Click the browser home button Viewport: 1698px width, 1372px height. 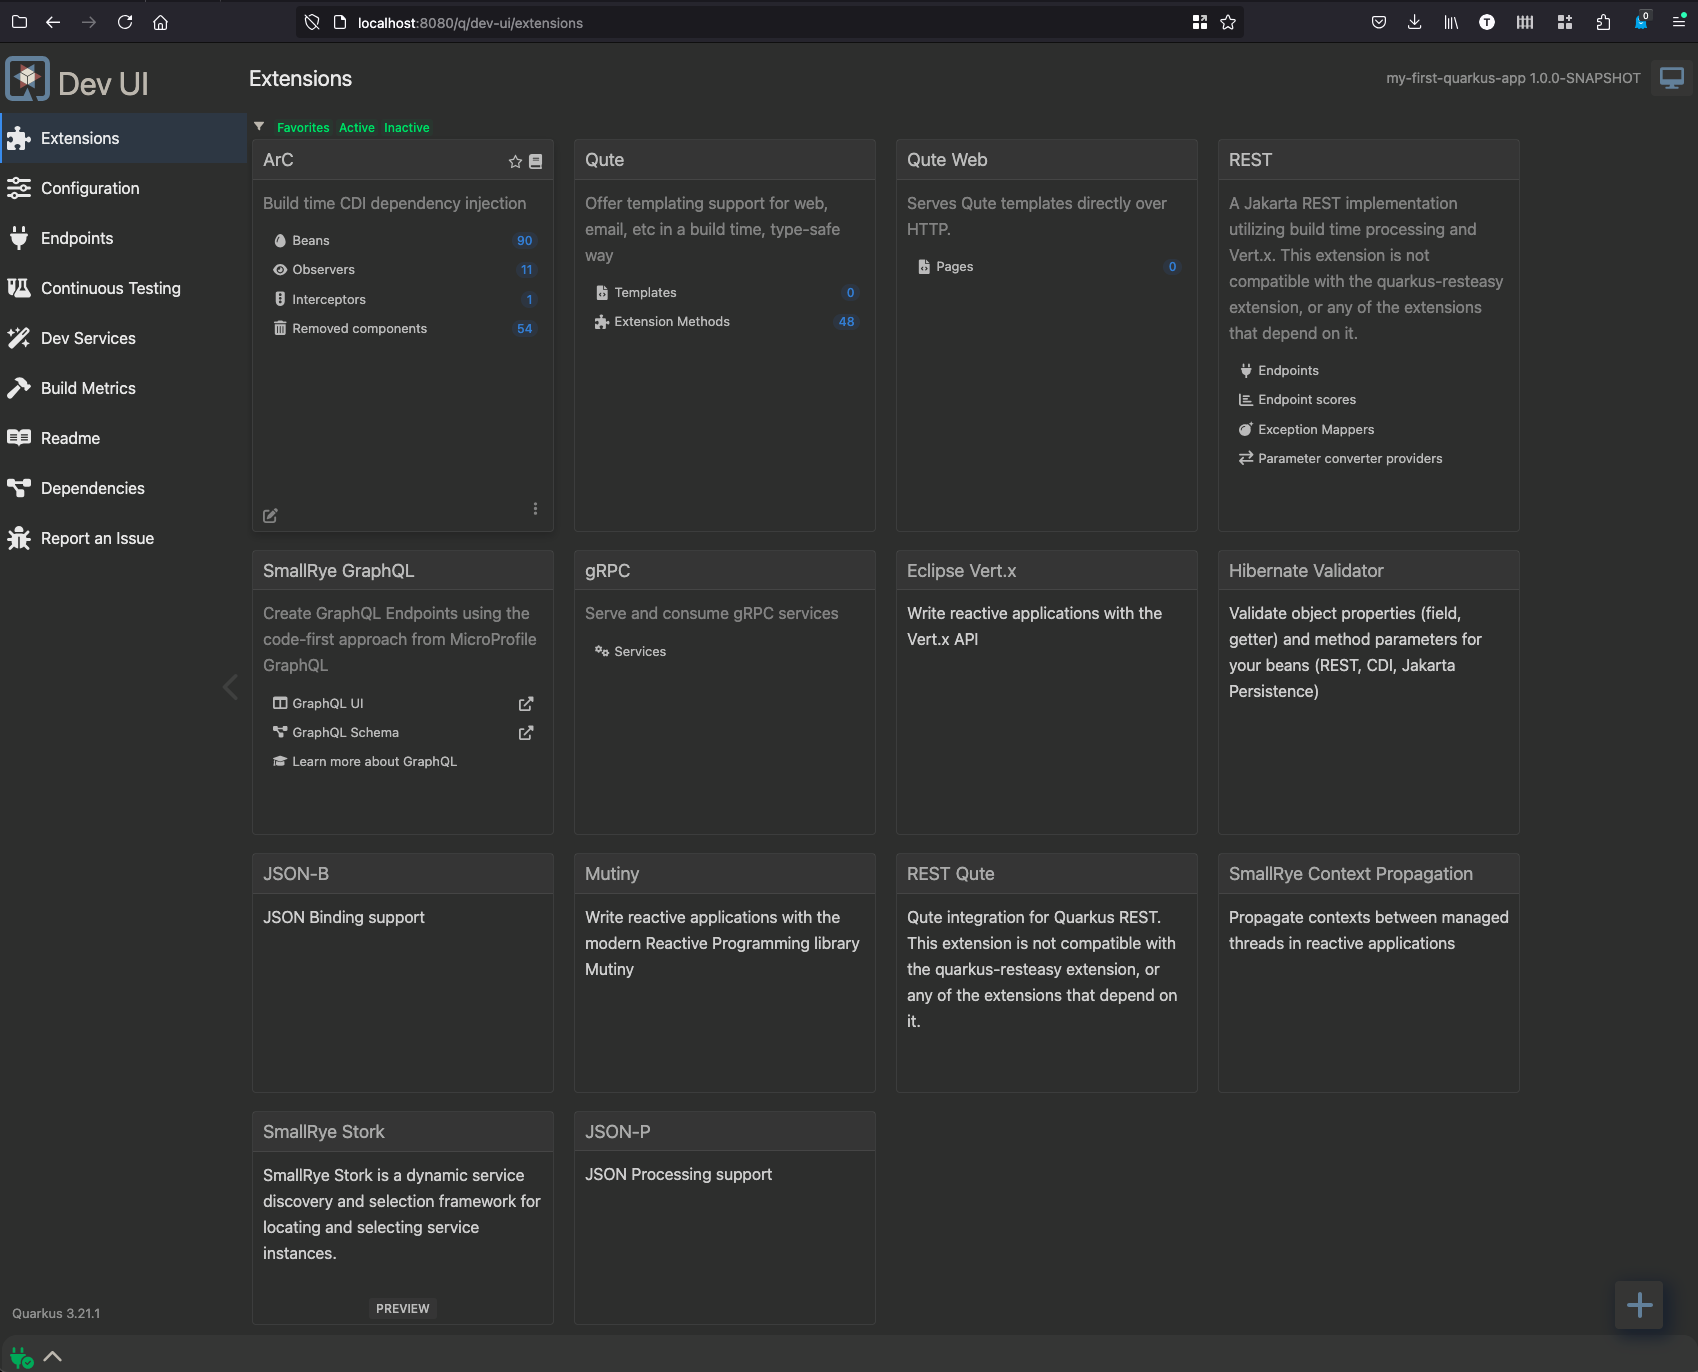[x=160, y=22]
